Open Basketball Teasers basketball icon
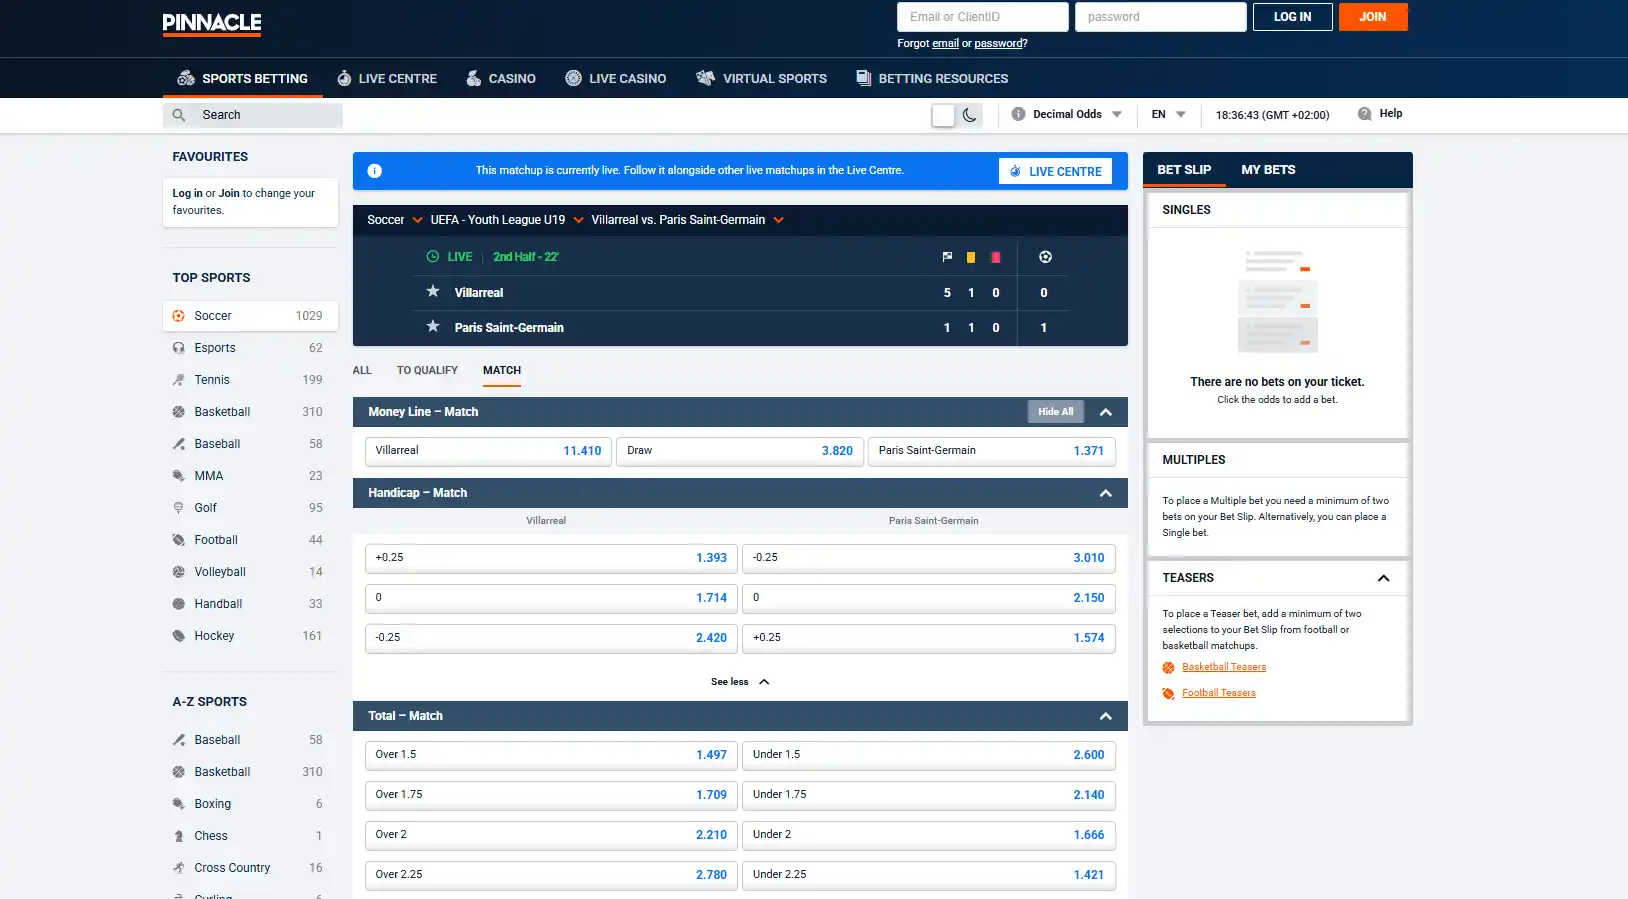The width and height of the screenshot is (1628, 899). coord(1168,668)
